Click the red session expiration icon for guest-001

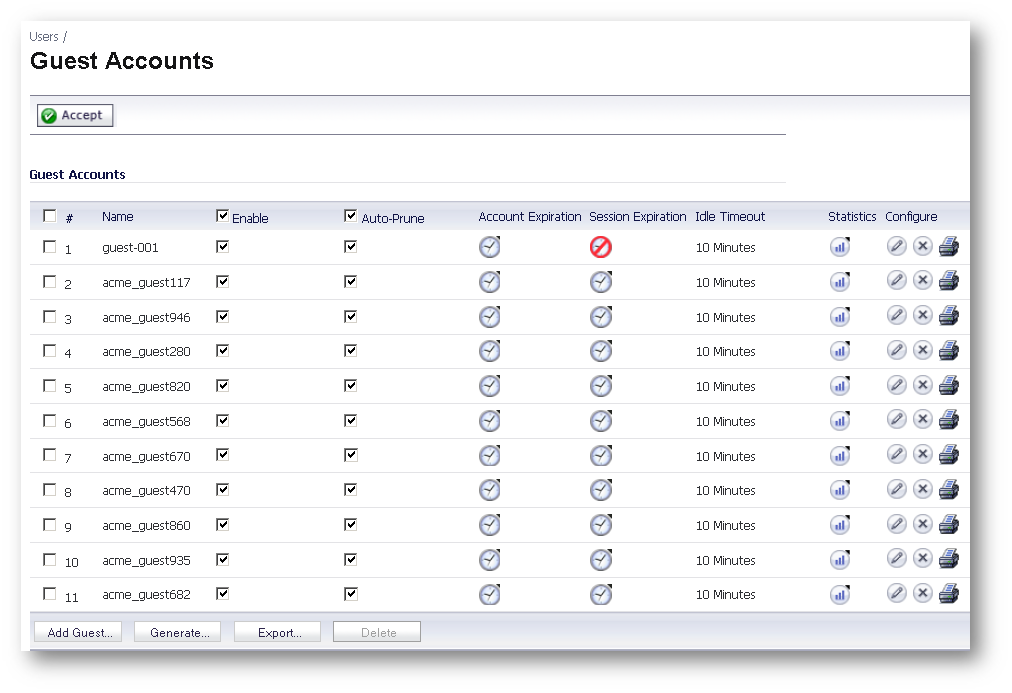pyautogui.click(x=600, y=247)
